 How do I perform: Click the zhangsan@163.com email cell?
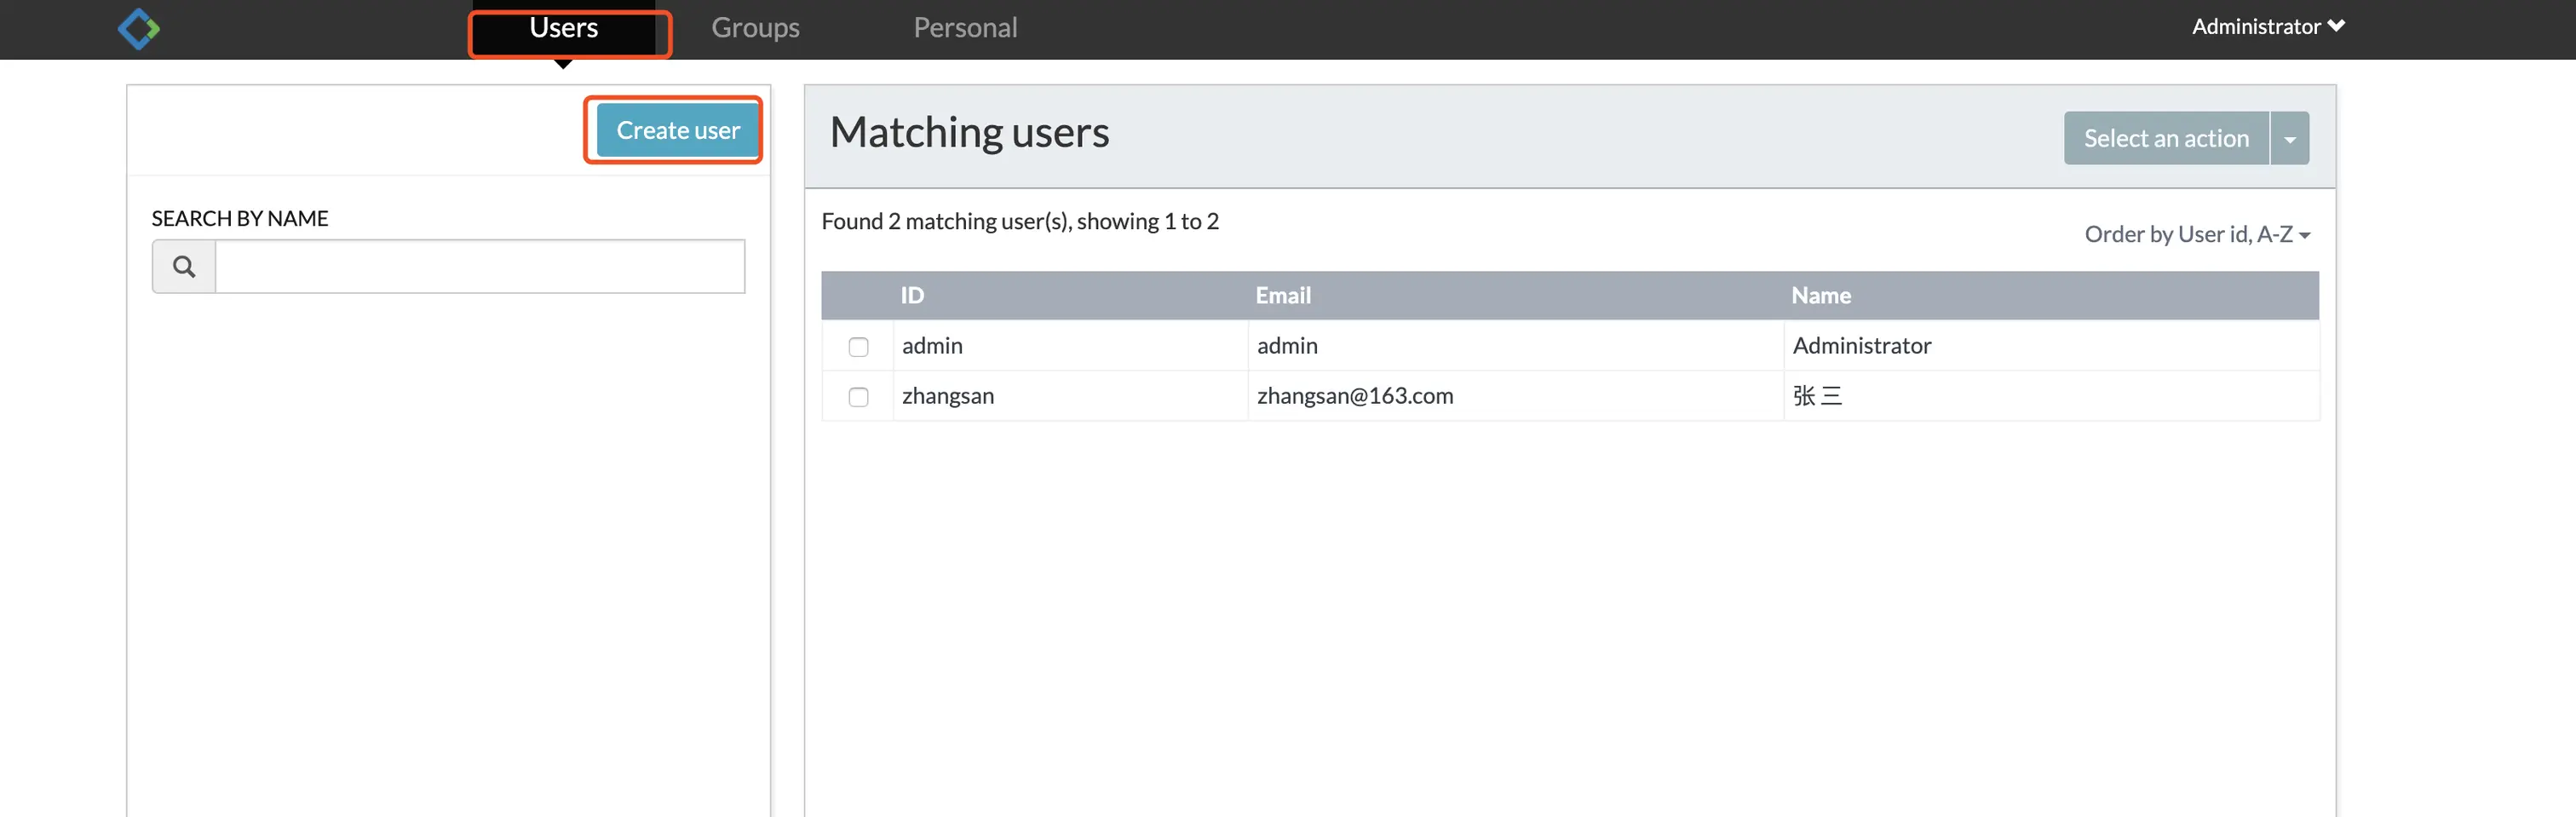coord(1354,396)
